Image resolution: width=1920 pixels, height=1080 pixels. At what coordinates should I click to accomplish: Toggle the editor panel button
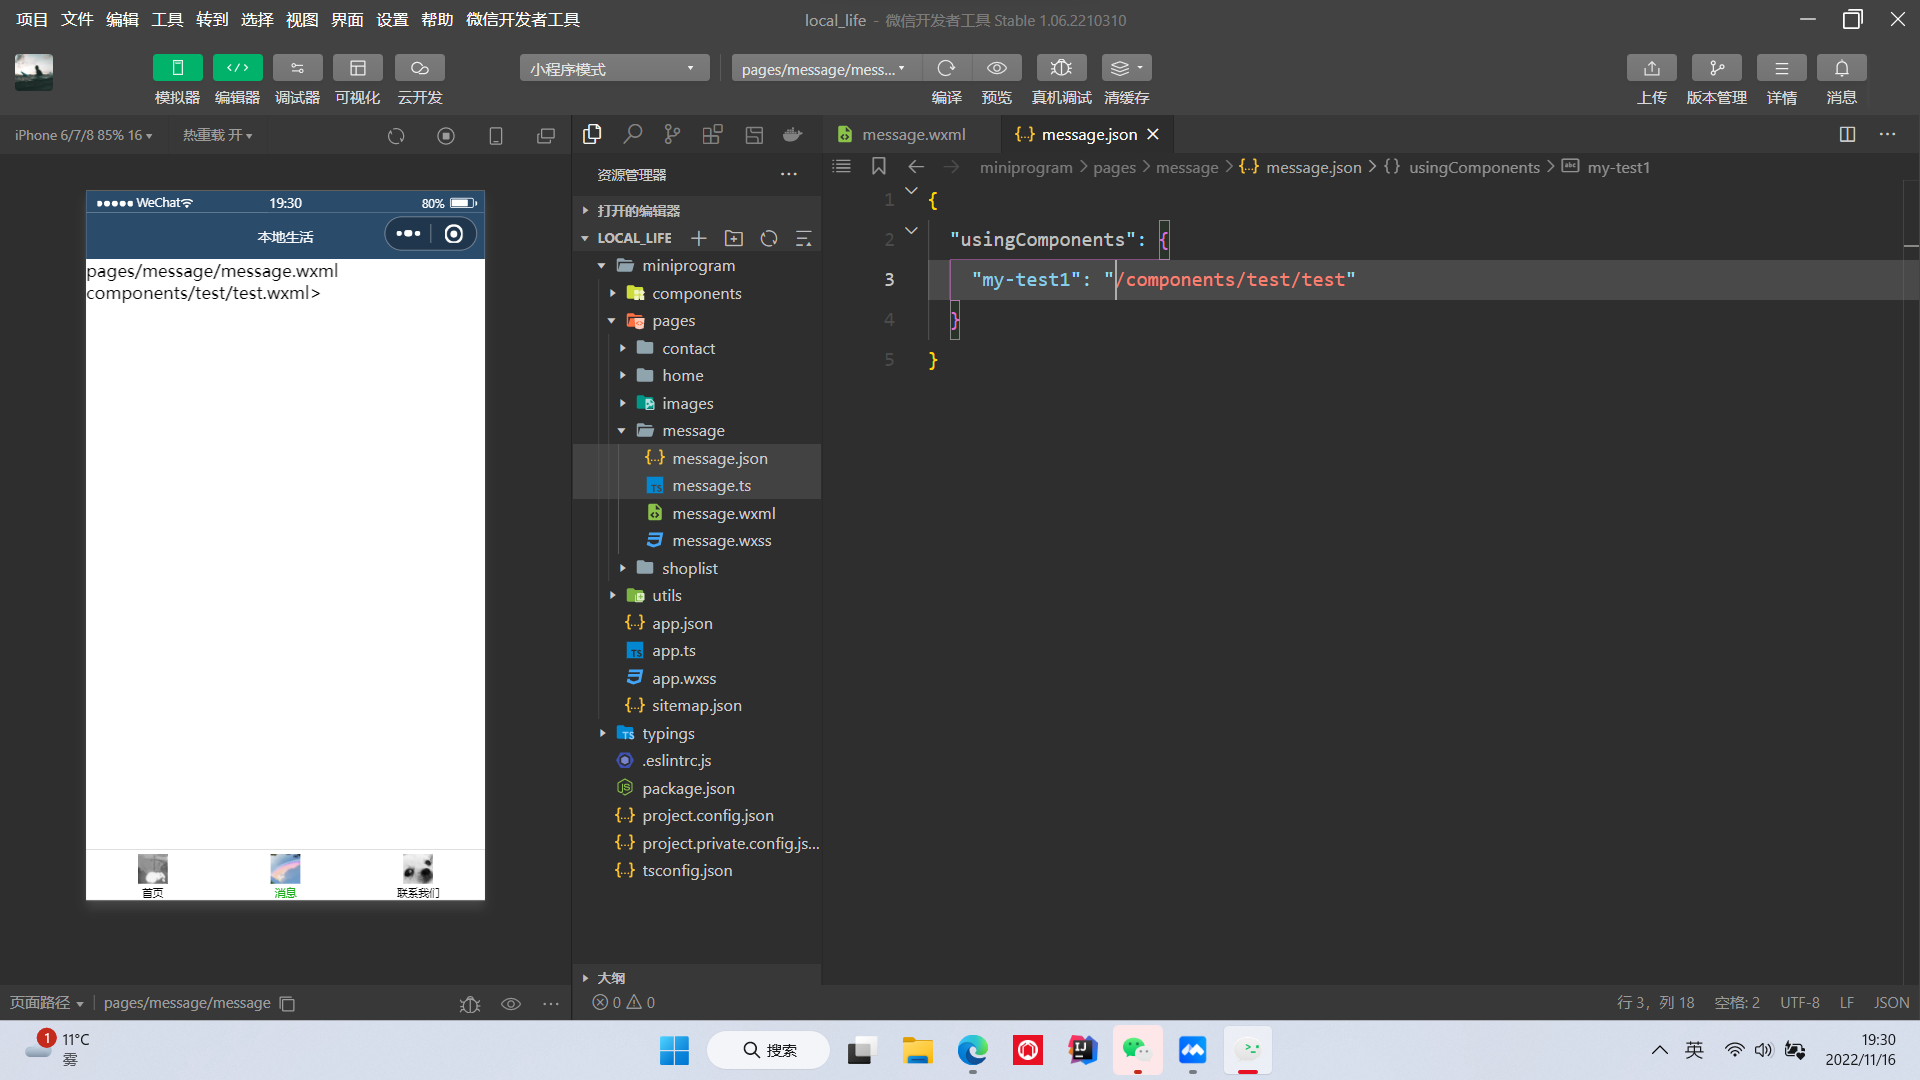point(237,68)
